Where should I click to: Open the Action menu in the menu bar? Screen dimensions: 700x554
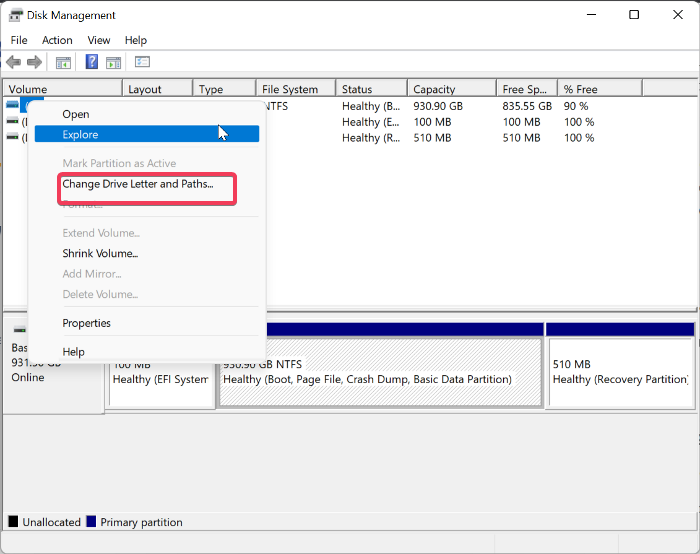[x=57, y=40]
